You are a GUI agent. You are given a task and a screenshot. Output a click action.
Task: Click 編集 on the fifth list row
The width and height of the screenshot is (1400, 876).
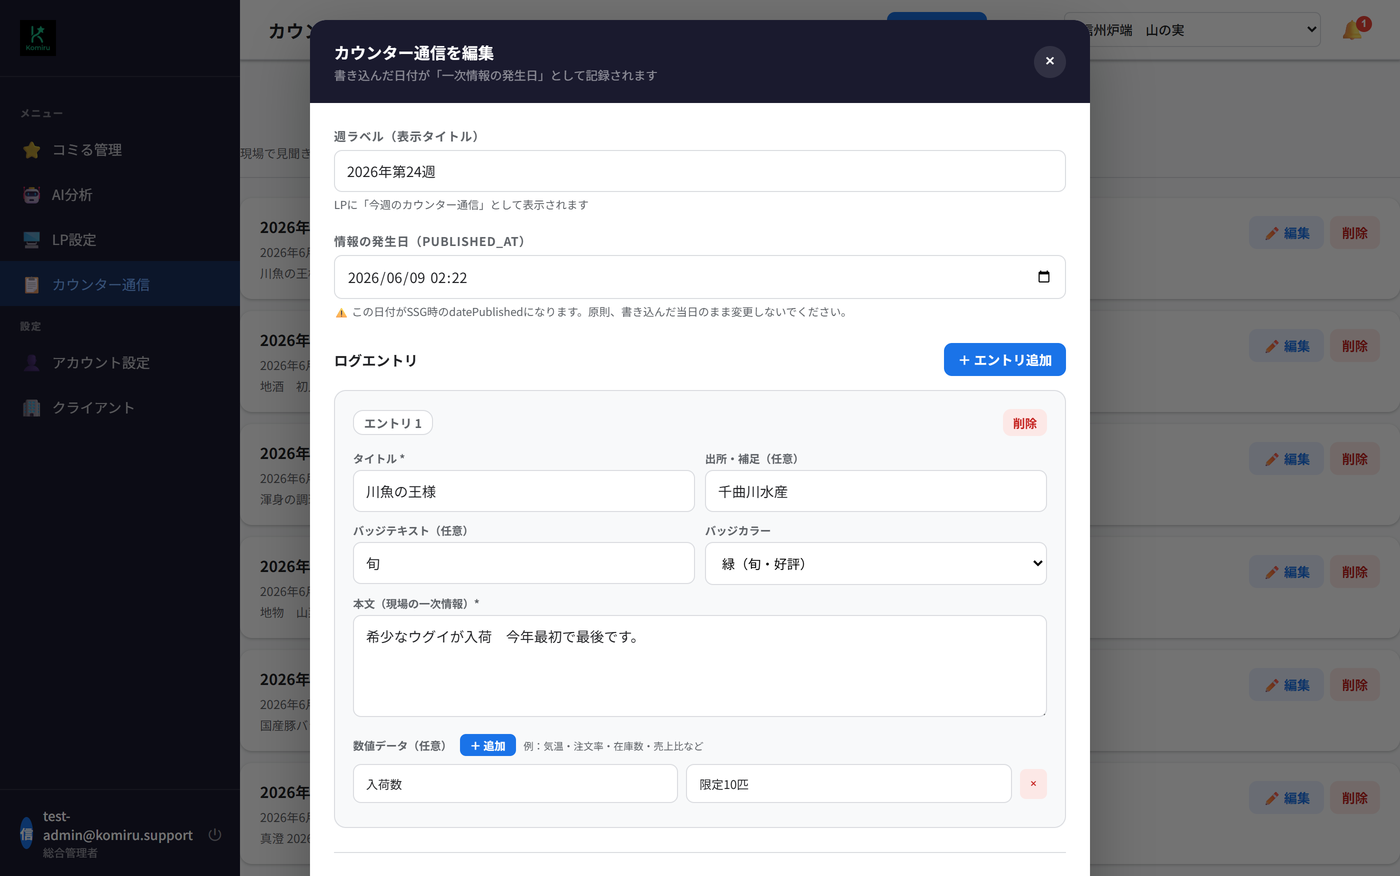point(1286,685)
